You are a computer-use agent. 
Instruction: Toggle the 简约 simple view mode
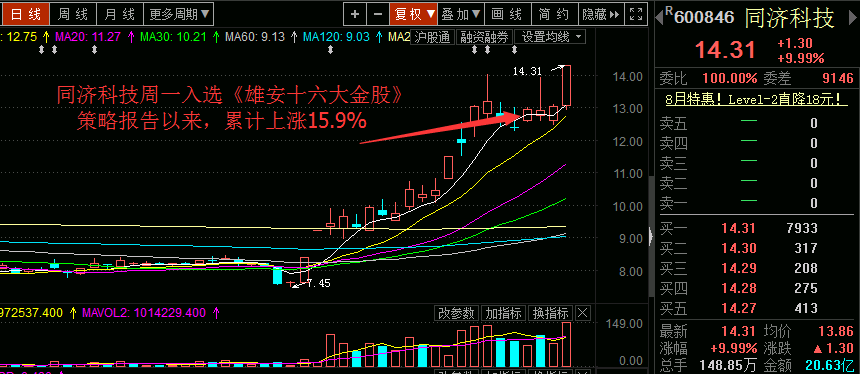point(553,14)
